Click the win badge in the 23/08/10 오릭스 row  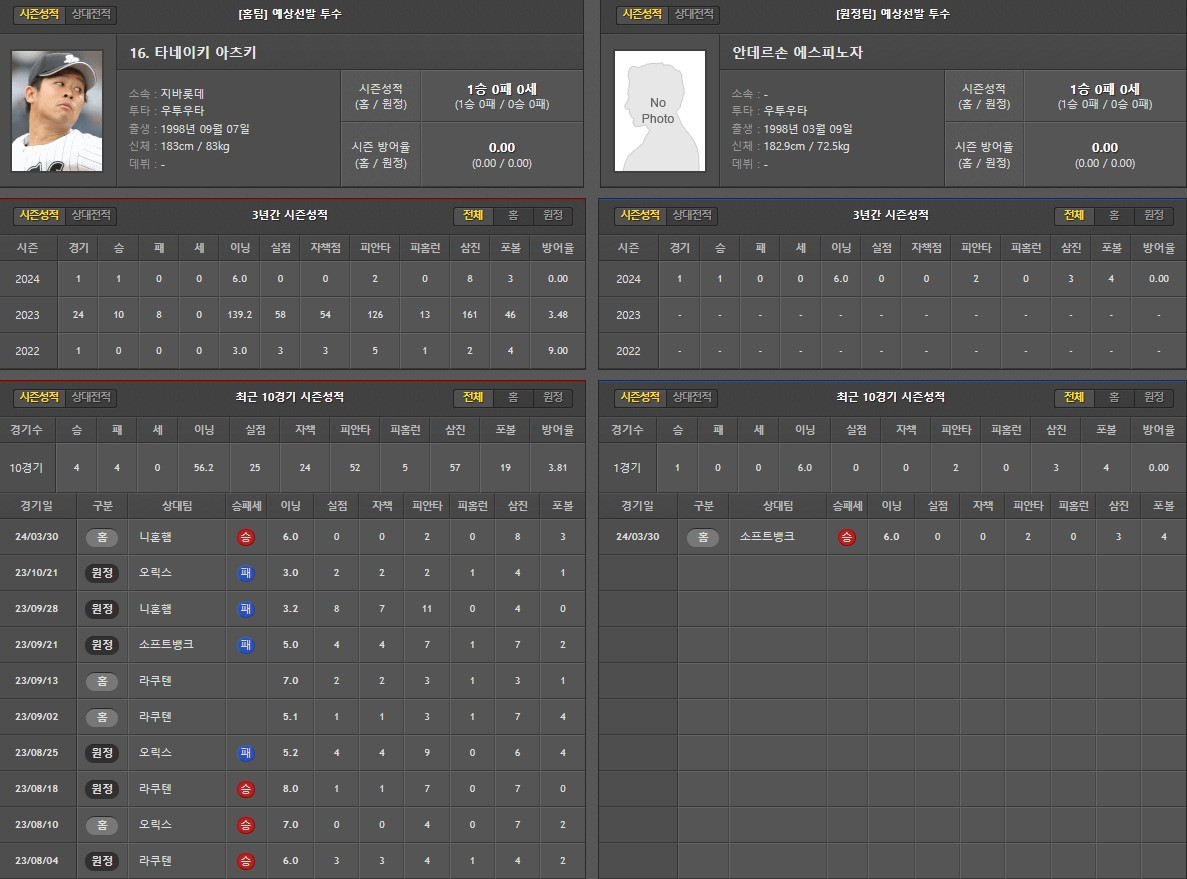pos(245,825)
